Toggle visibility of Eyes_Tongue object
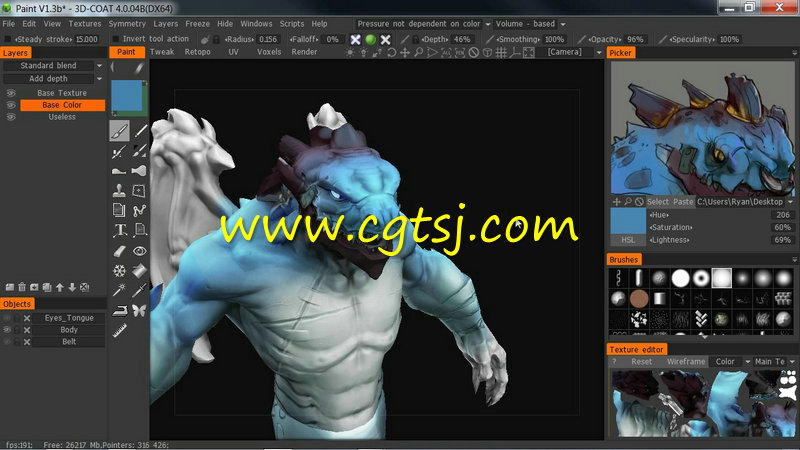Image resolution: width=800 pixels, height=450 pixels. pos(7,318)
